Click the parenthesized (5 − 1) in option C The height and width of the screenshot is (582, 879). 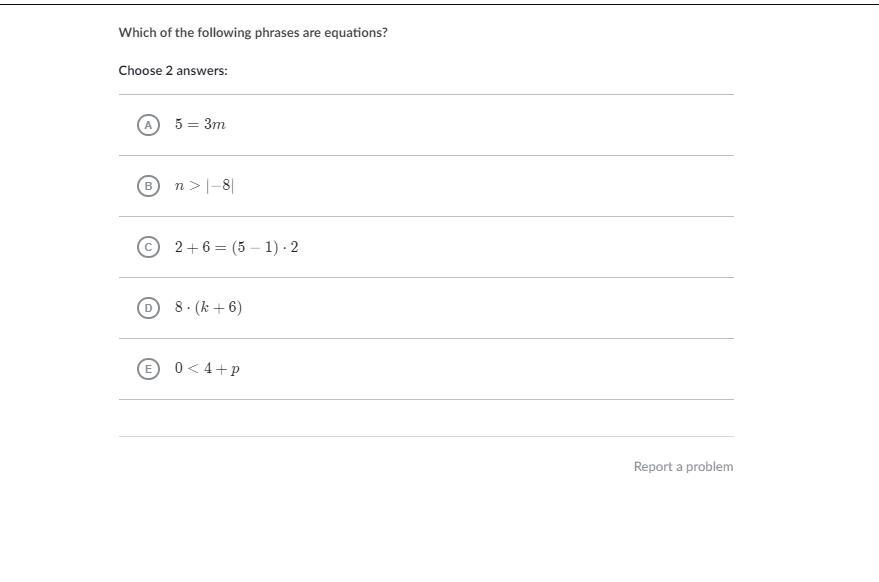[254, 247]
